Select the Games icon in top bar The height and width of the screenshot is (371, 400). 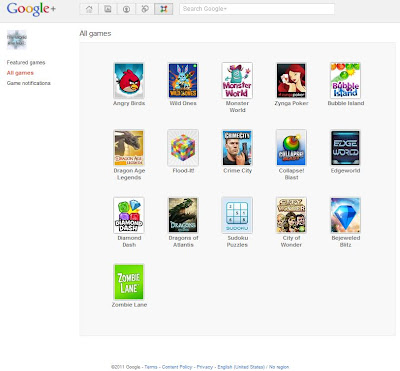164,9
